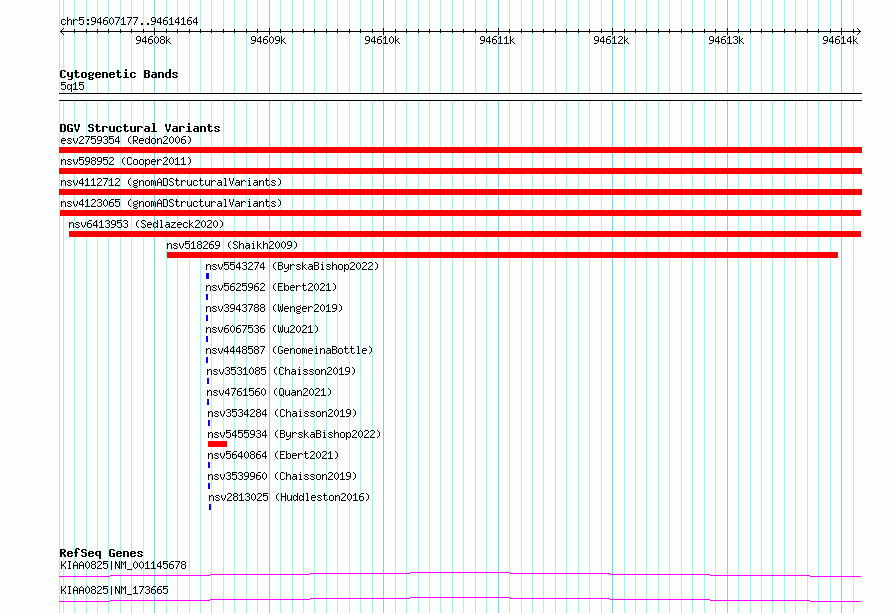Select nsv3531085 (Chaisson2019) label
The image size is (890, 613).
coord(282,371)
